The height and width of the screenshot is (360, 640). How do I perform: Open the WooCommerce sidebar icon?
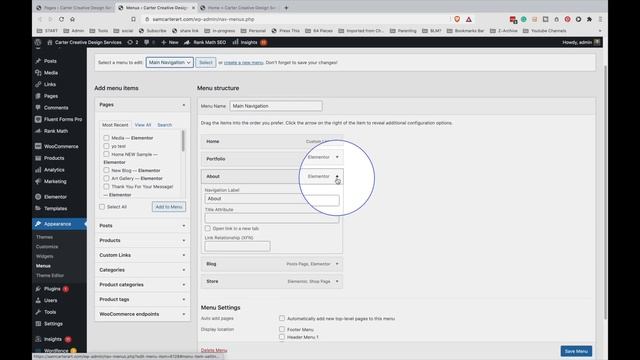click(38, 146)
